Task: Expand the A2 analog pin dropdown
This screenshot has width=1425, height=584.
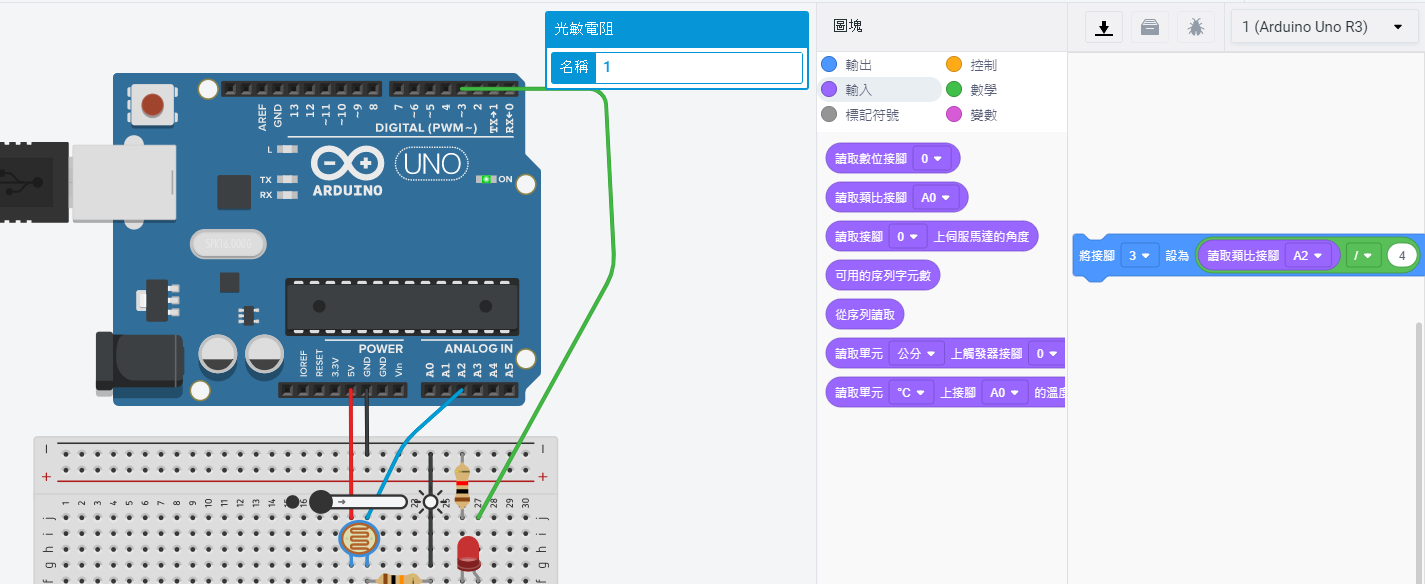Action: point(1307,256)
